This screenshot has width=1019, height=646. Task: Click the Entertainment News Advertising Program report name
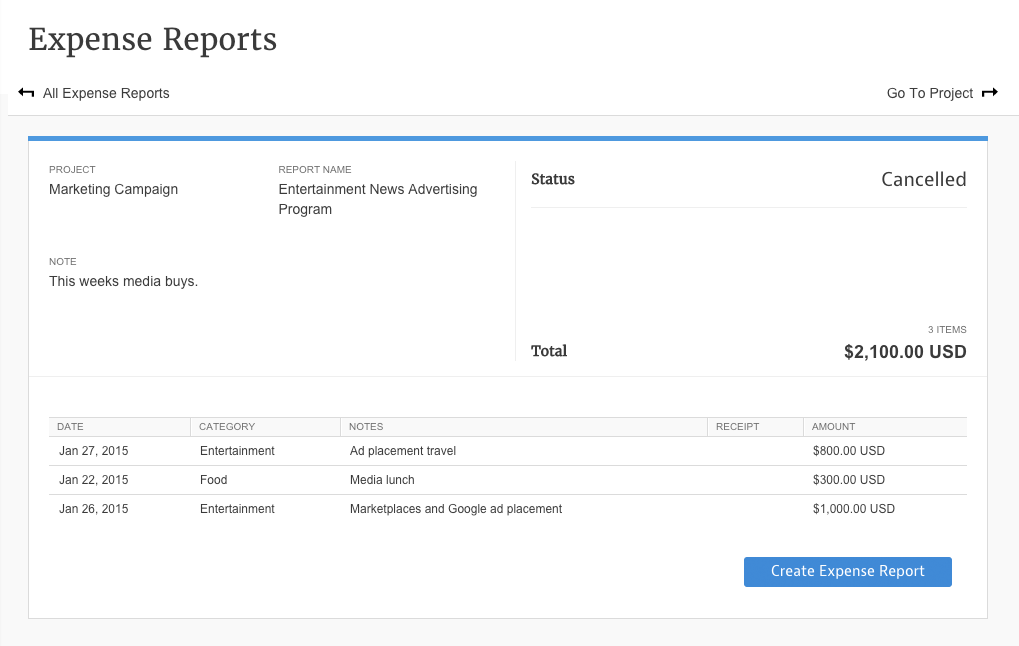377,199
